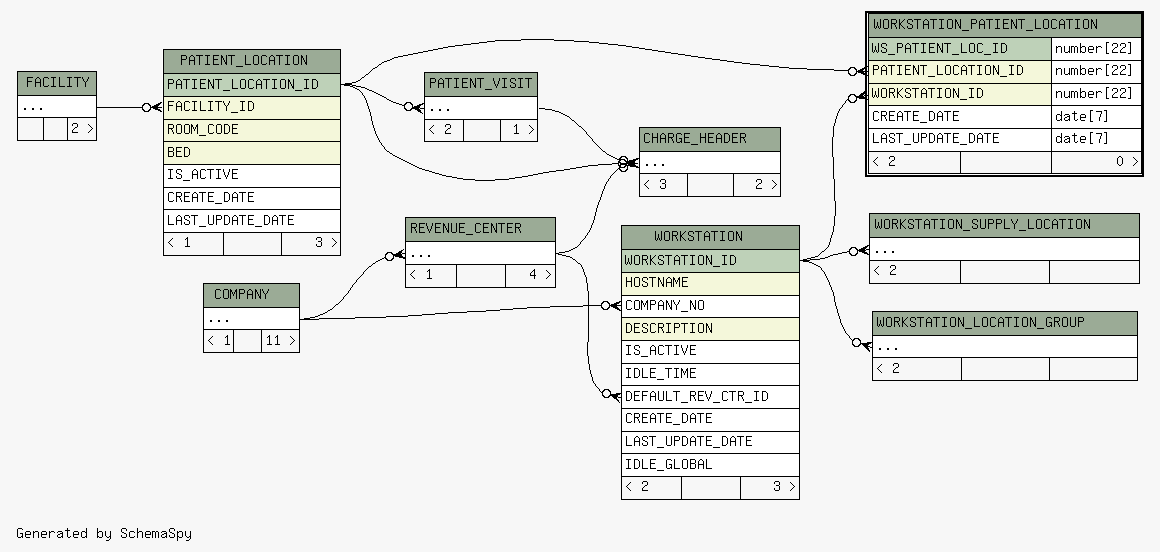Select the IDLE_TIME column row
The width and height of the screenshot is (1160, 552).
(710, 374)
